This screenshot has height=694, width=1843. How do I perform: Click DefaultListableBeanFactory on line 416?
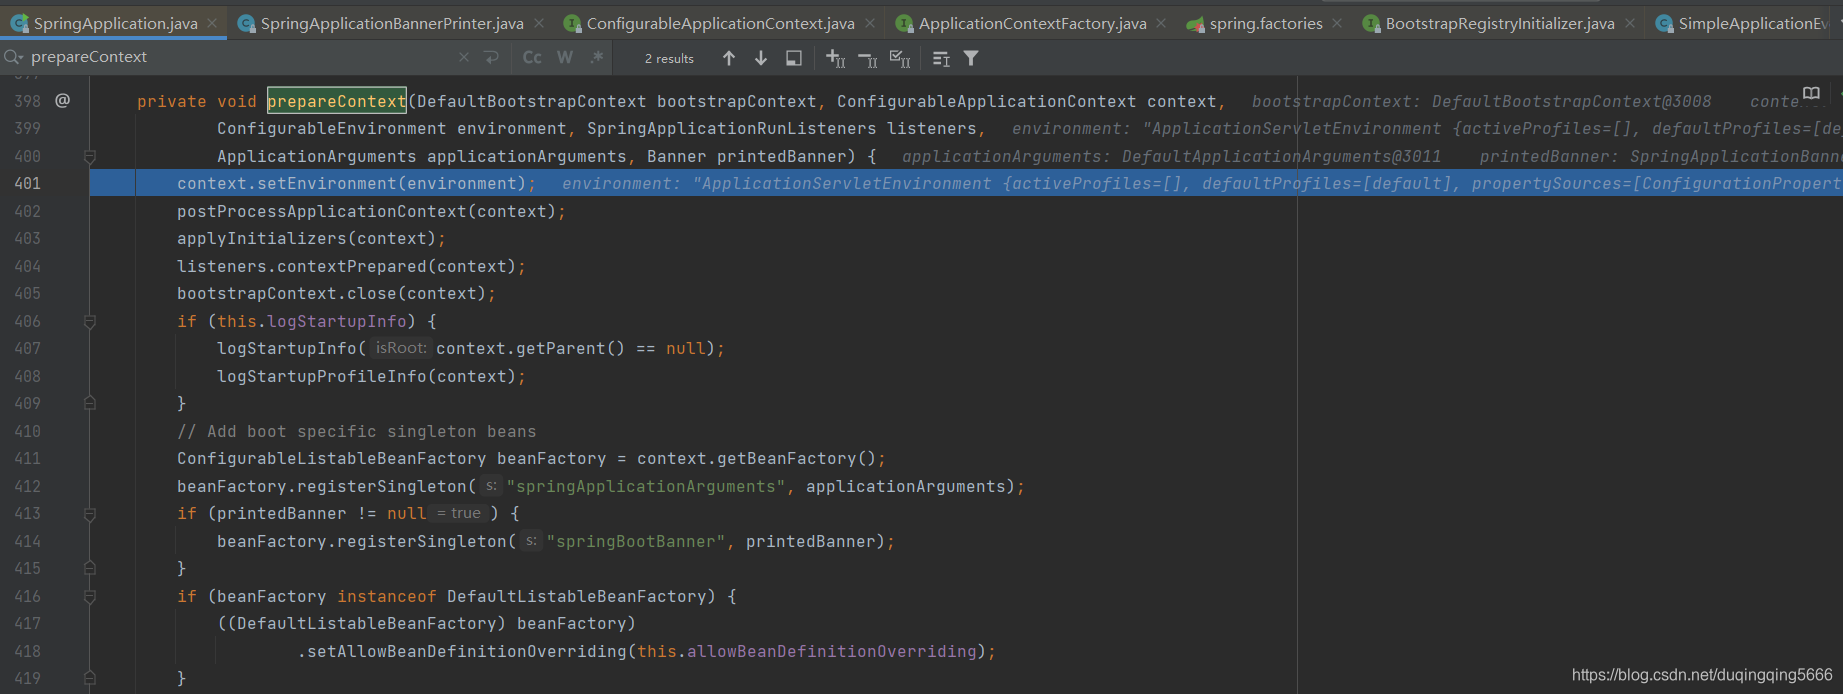click(x=576, y=597)
